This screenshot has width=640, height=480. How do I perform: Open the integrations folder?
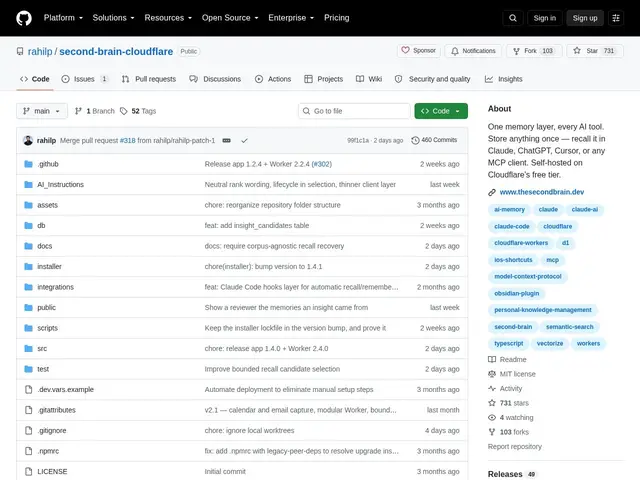point(56,287)
